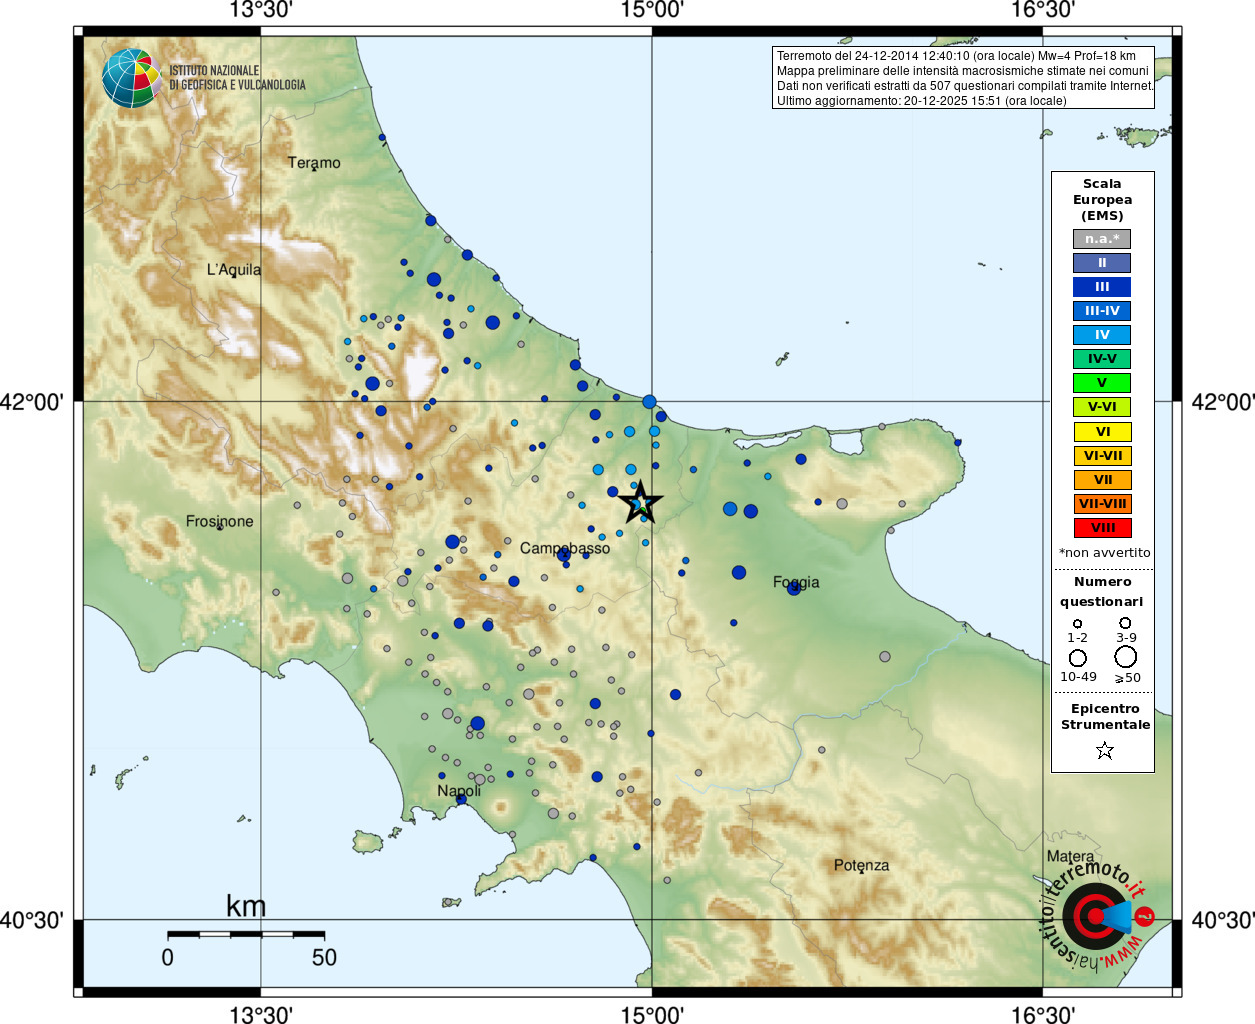Click the Scala Europea (EMS) legend title
The height and width of the screenshot is (1024, 1255).
(1102, 200)
